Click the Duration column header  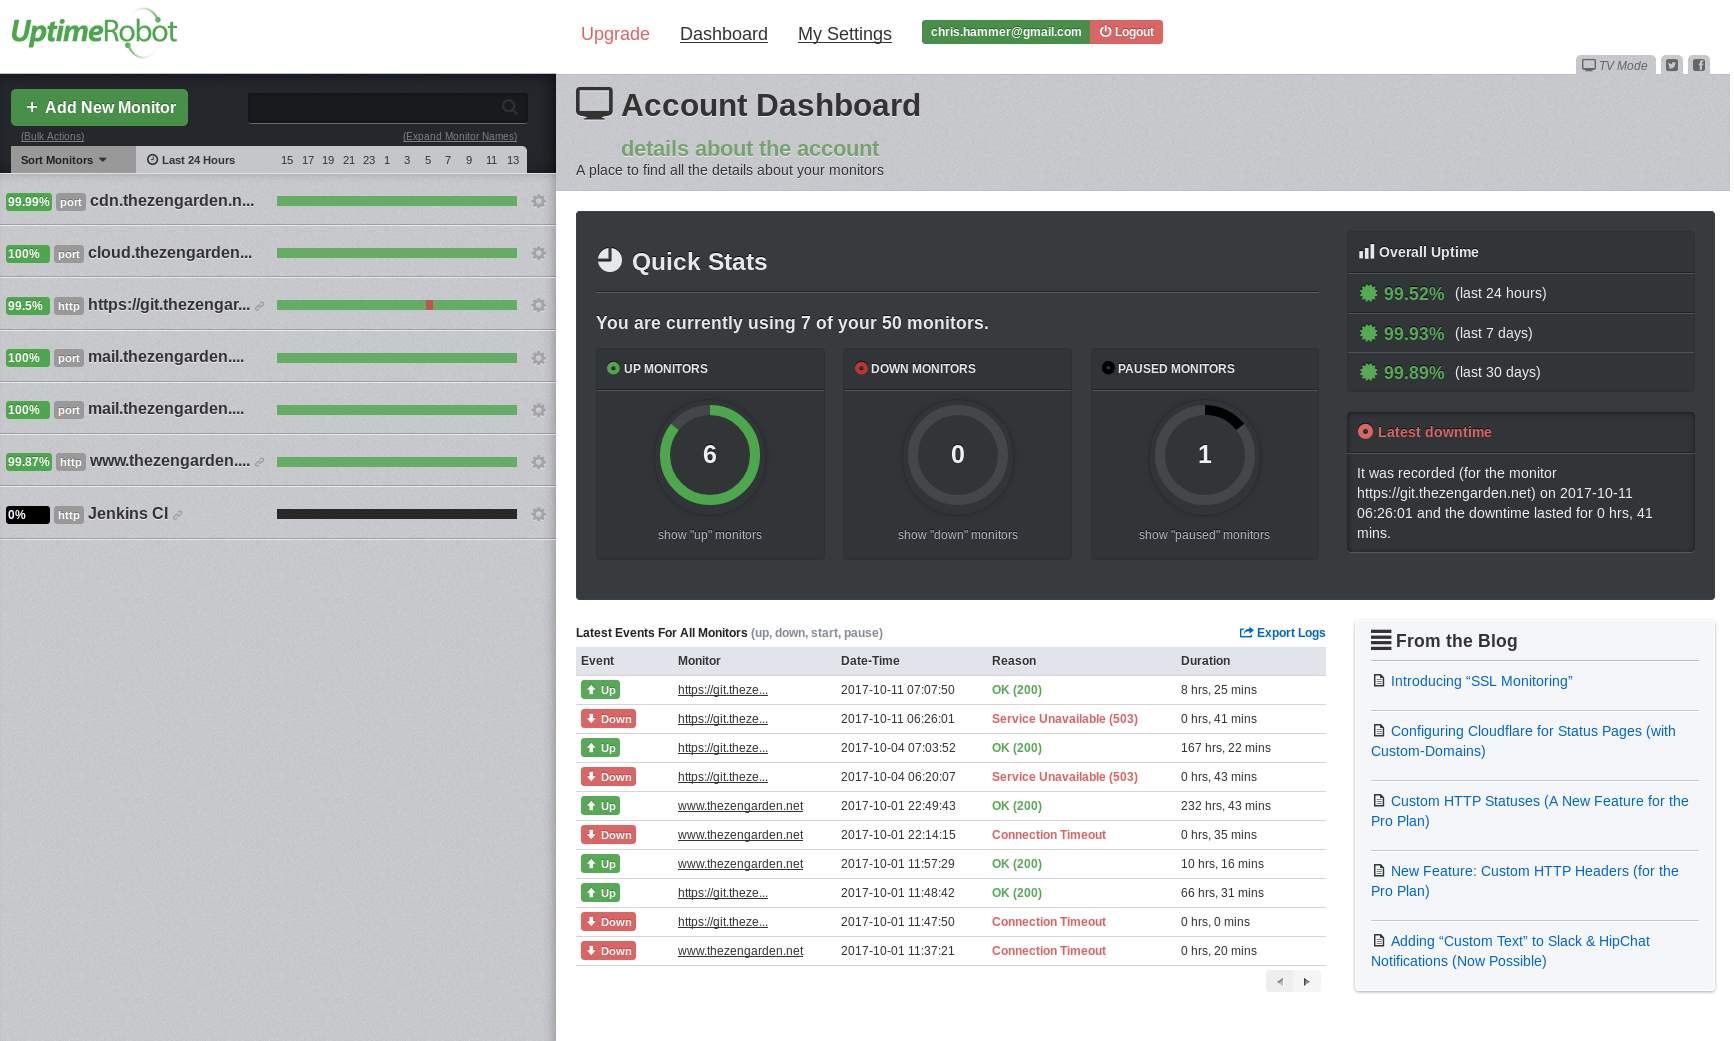click(1205, 661)
